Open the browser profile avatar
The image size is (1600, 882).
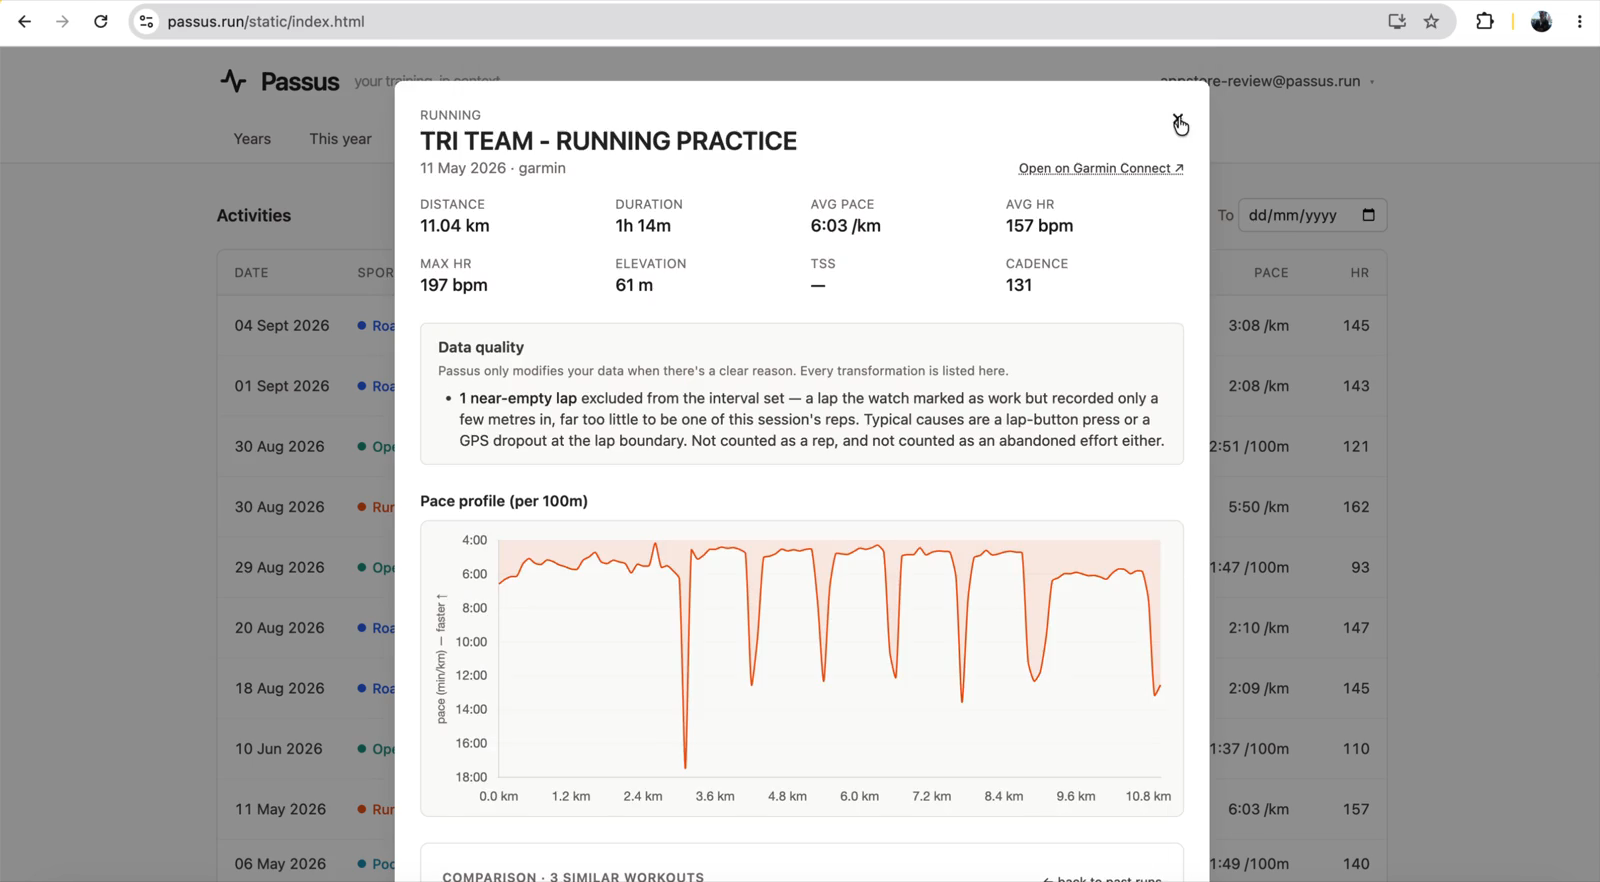(x=1541, y=21)
